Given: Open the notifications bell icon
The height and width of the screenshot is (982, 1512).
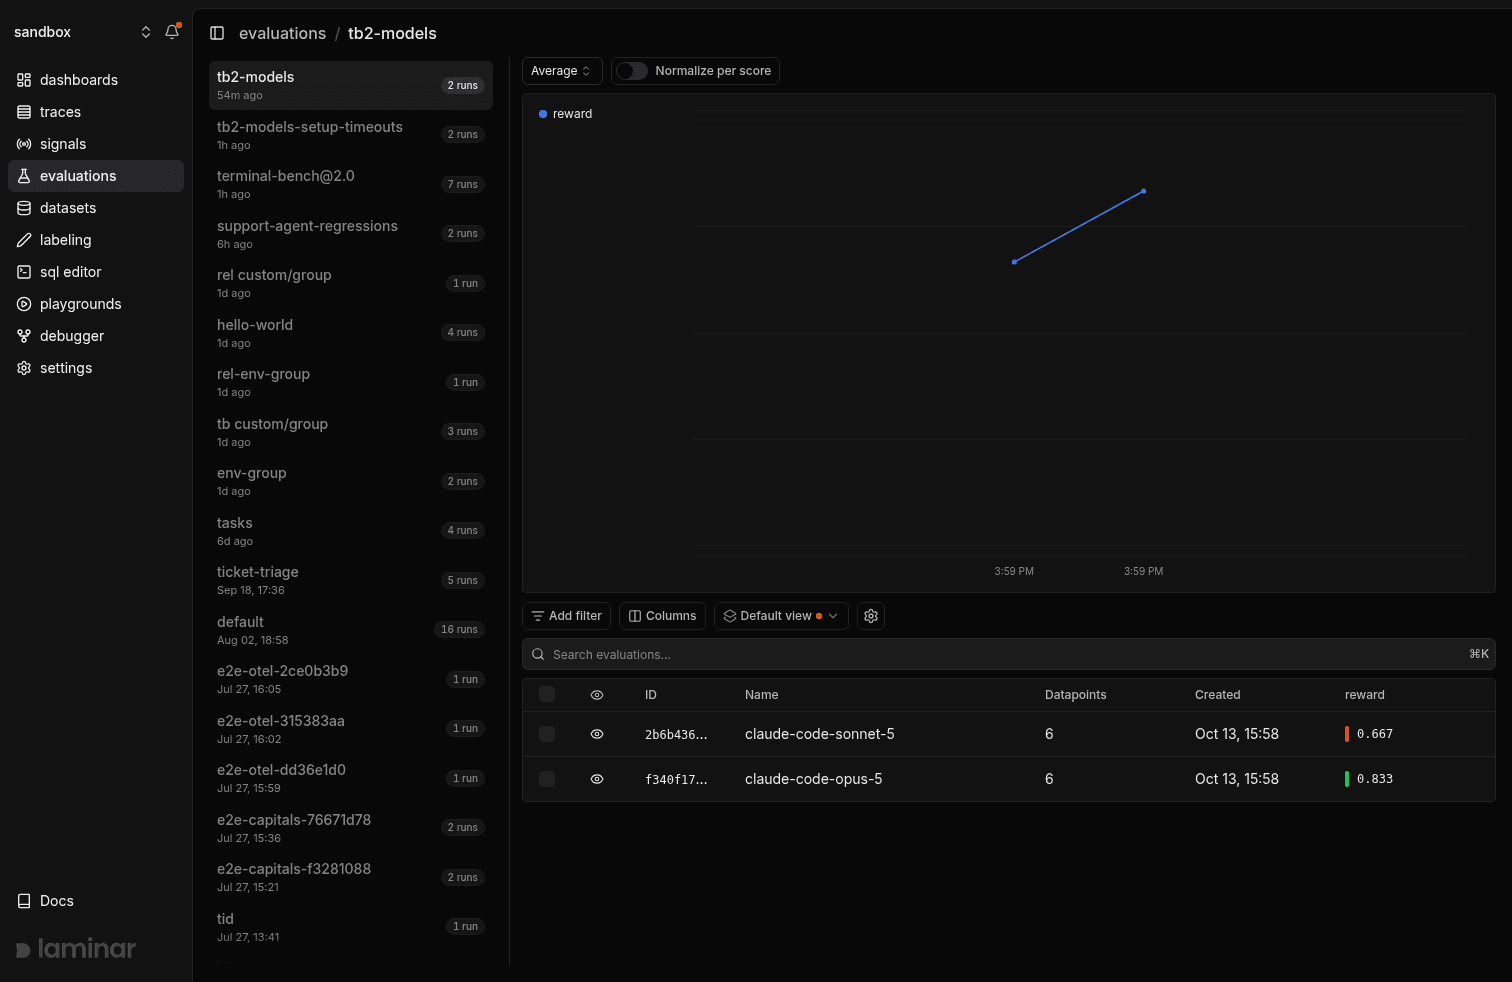Looking at the screenshot, I should pyautogui.click(x=172, y=32).
